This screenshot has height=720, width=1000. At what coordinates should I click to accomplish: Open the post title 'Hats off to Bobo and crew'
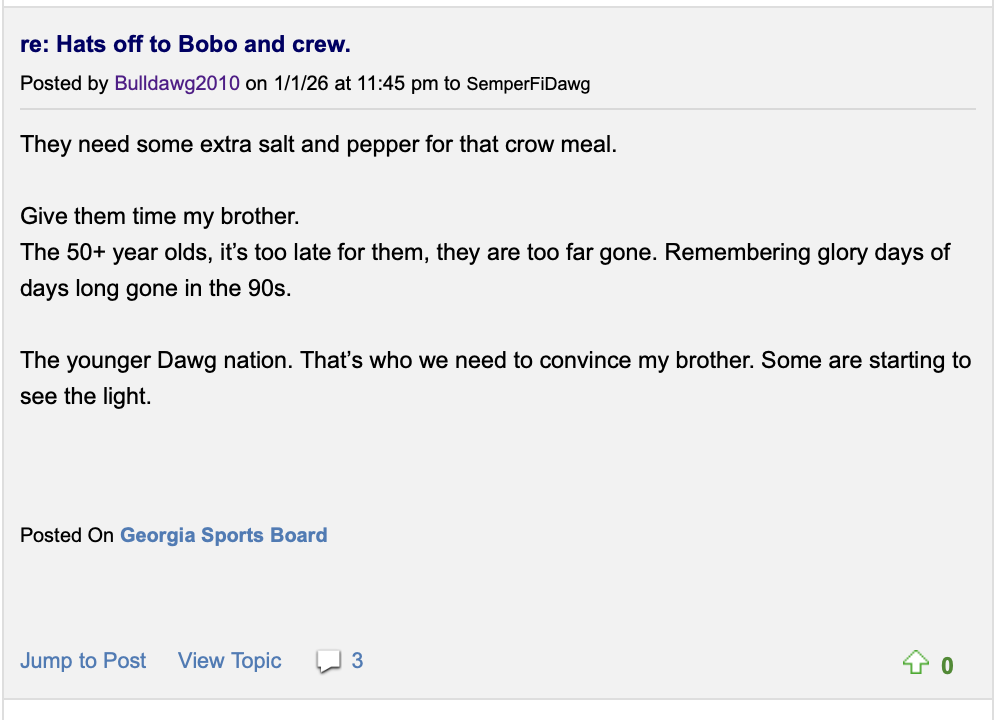[x=185, y=45]
